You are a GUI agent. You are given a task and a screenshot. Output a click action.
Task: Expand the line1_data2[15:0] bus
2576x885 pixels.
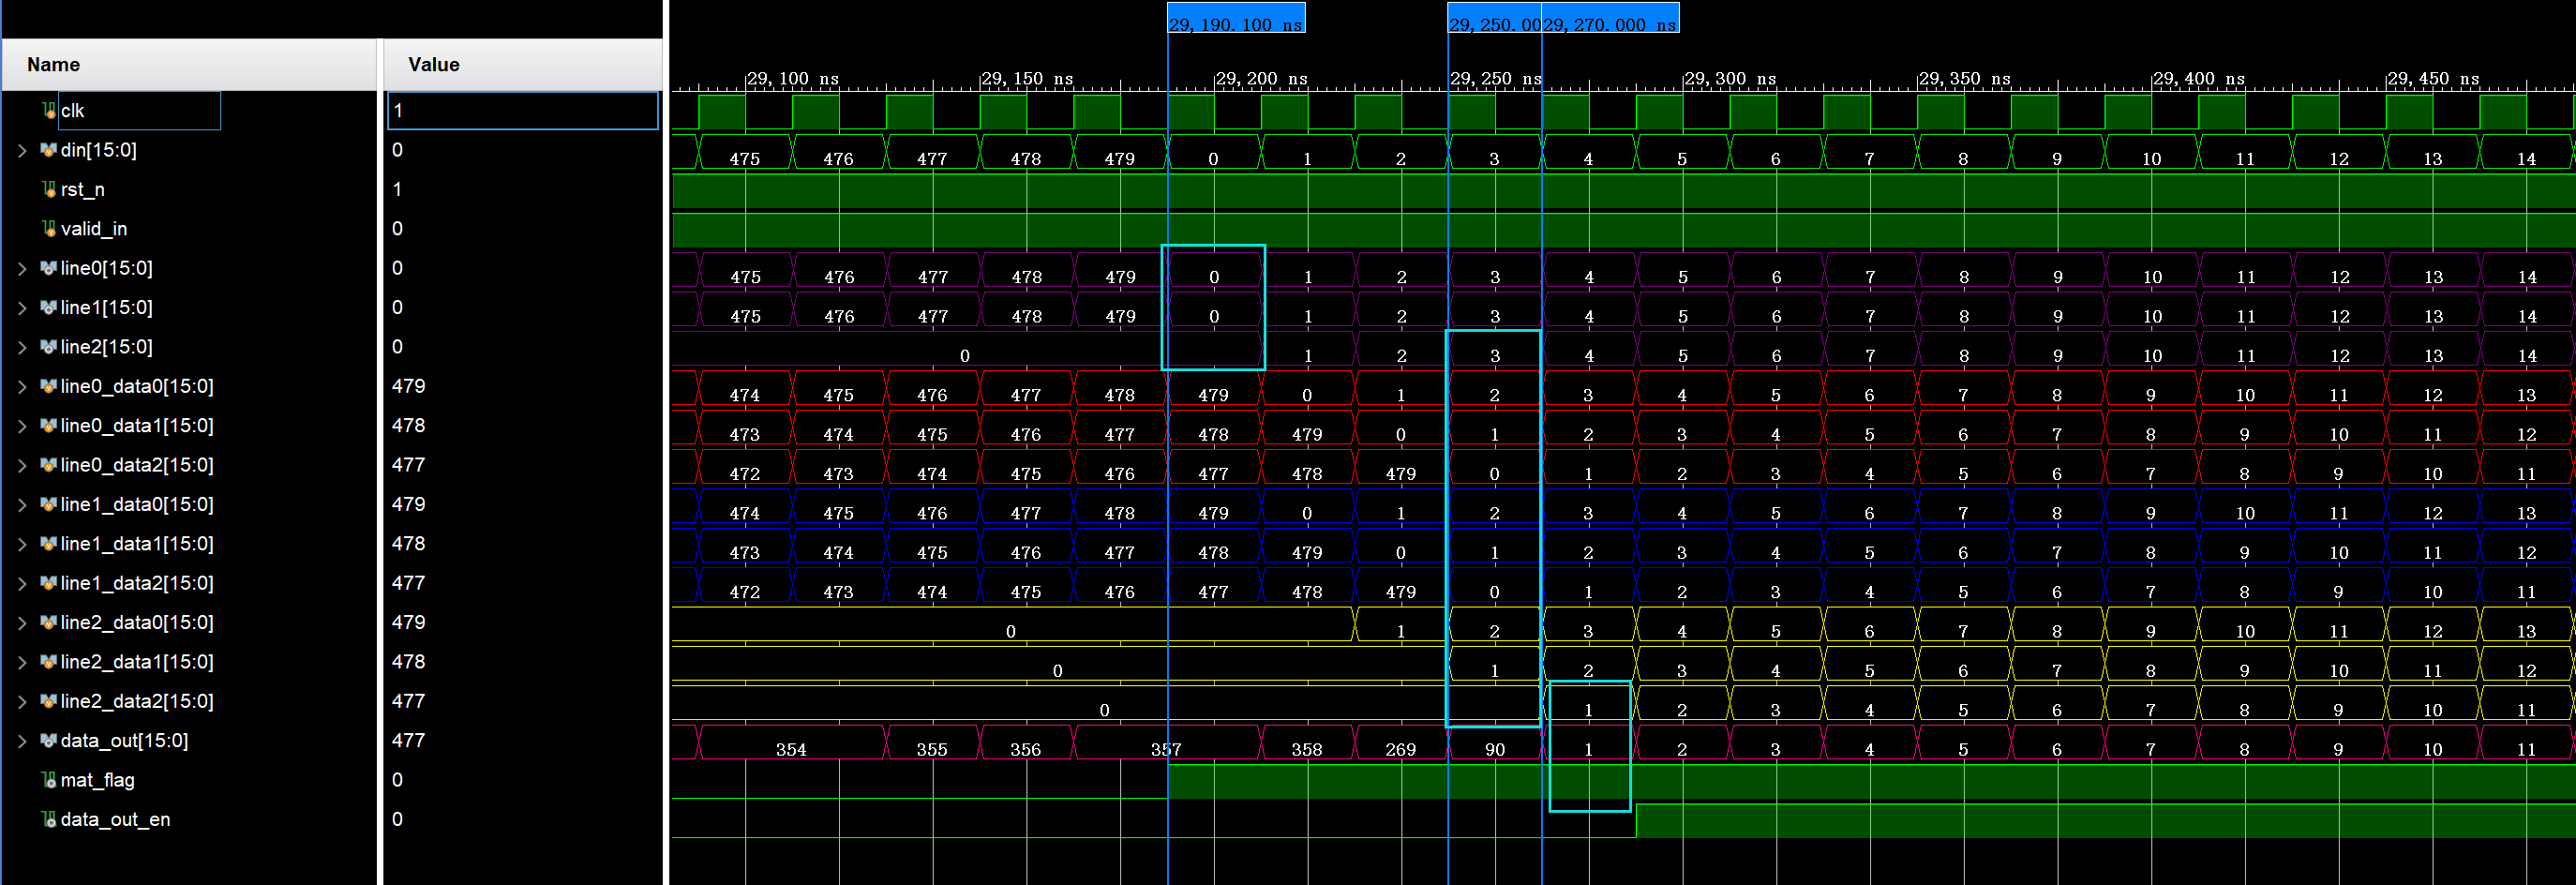click(x=22, y=583)
